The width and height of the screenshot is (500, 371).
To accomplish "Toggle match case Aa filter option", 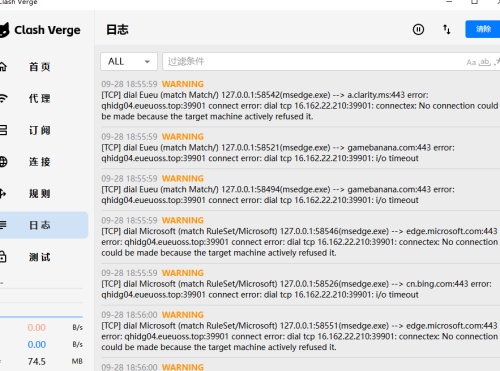I will click(x=471, y=62).
